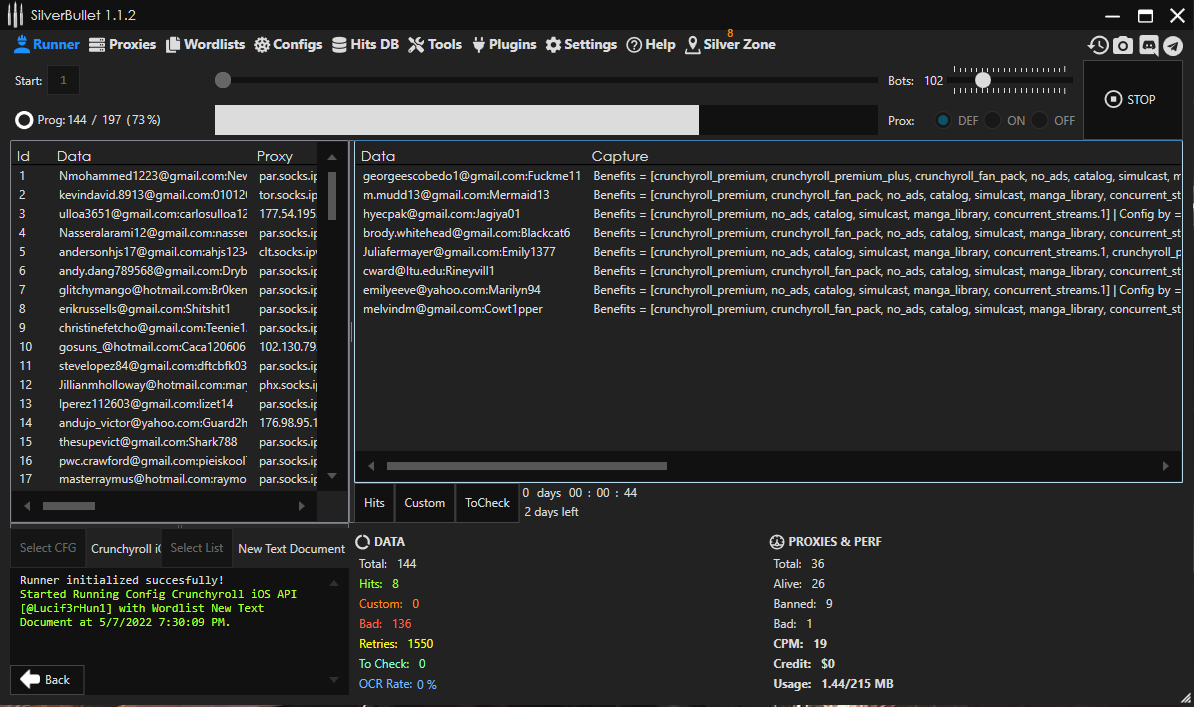Click the Bad count 136
The image size is (1194, 707).
401,624
